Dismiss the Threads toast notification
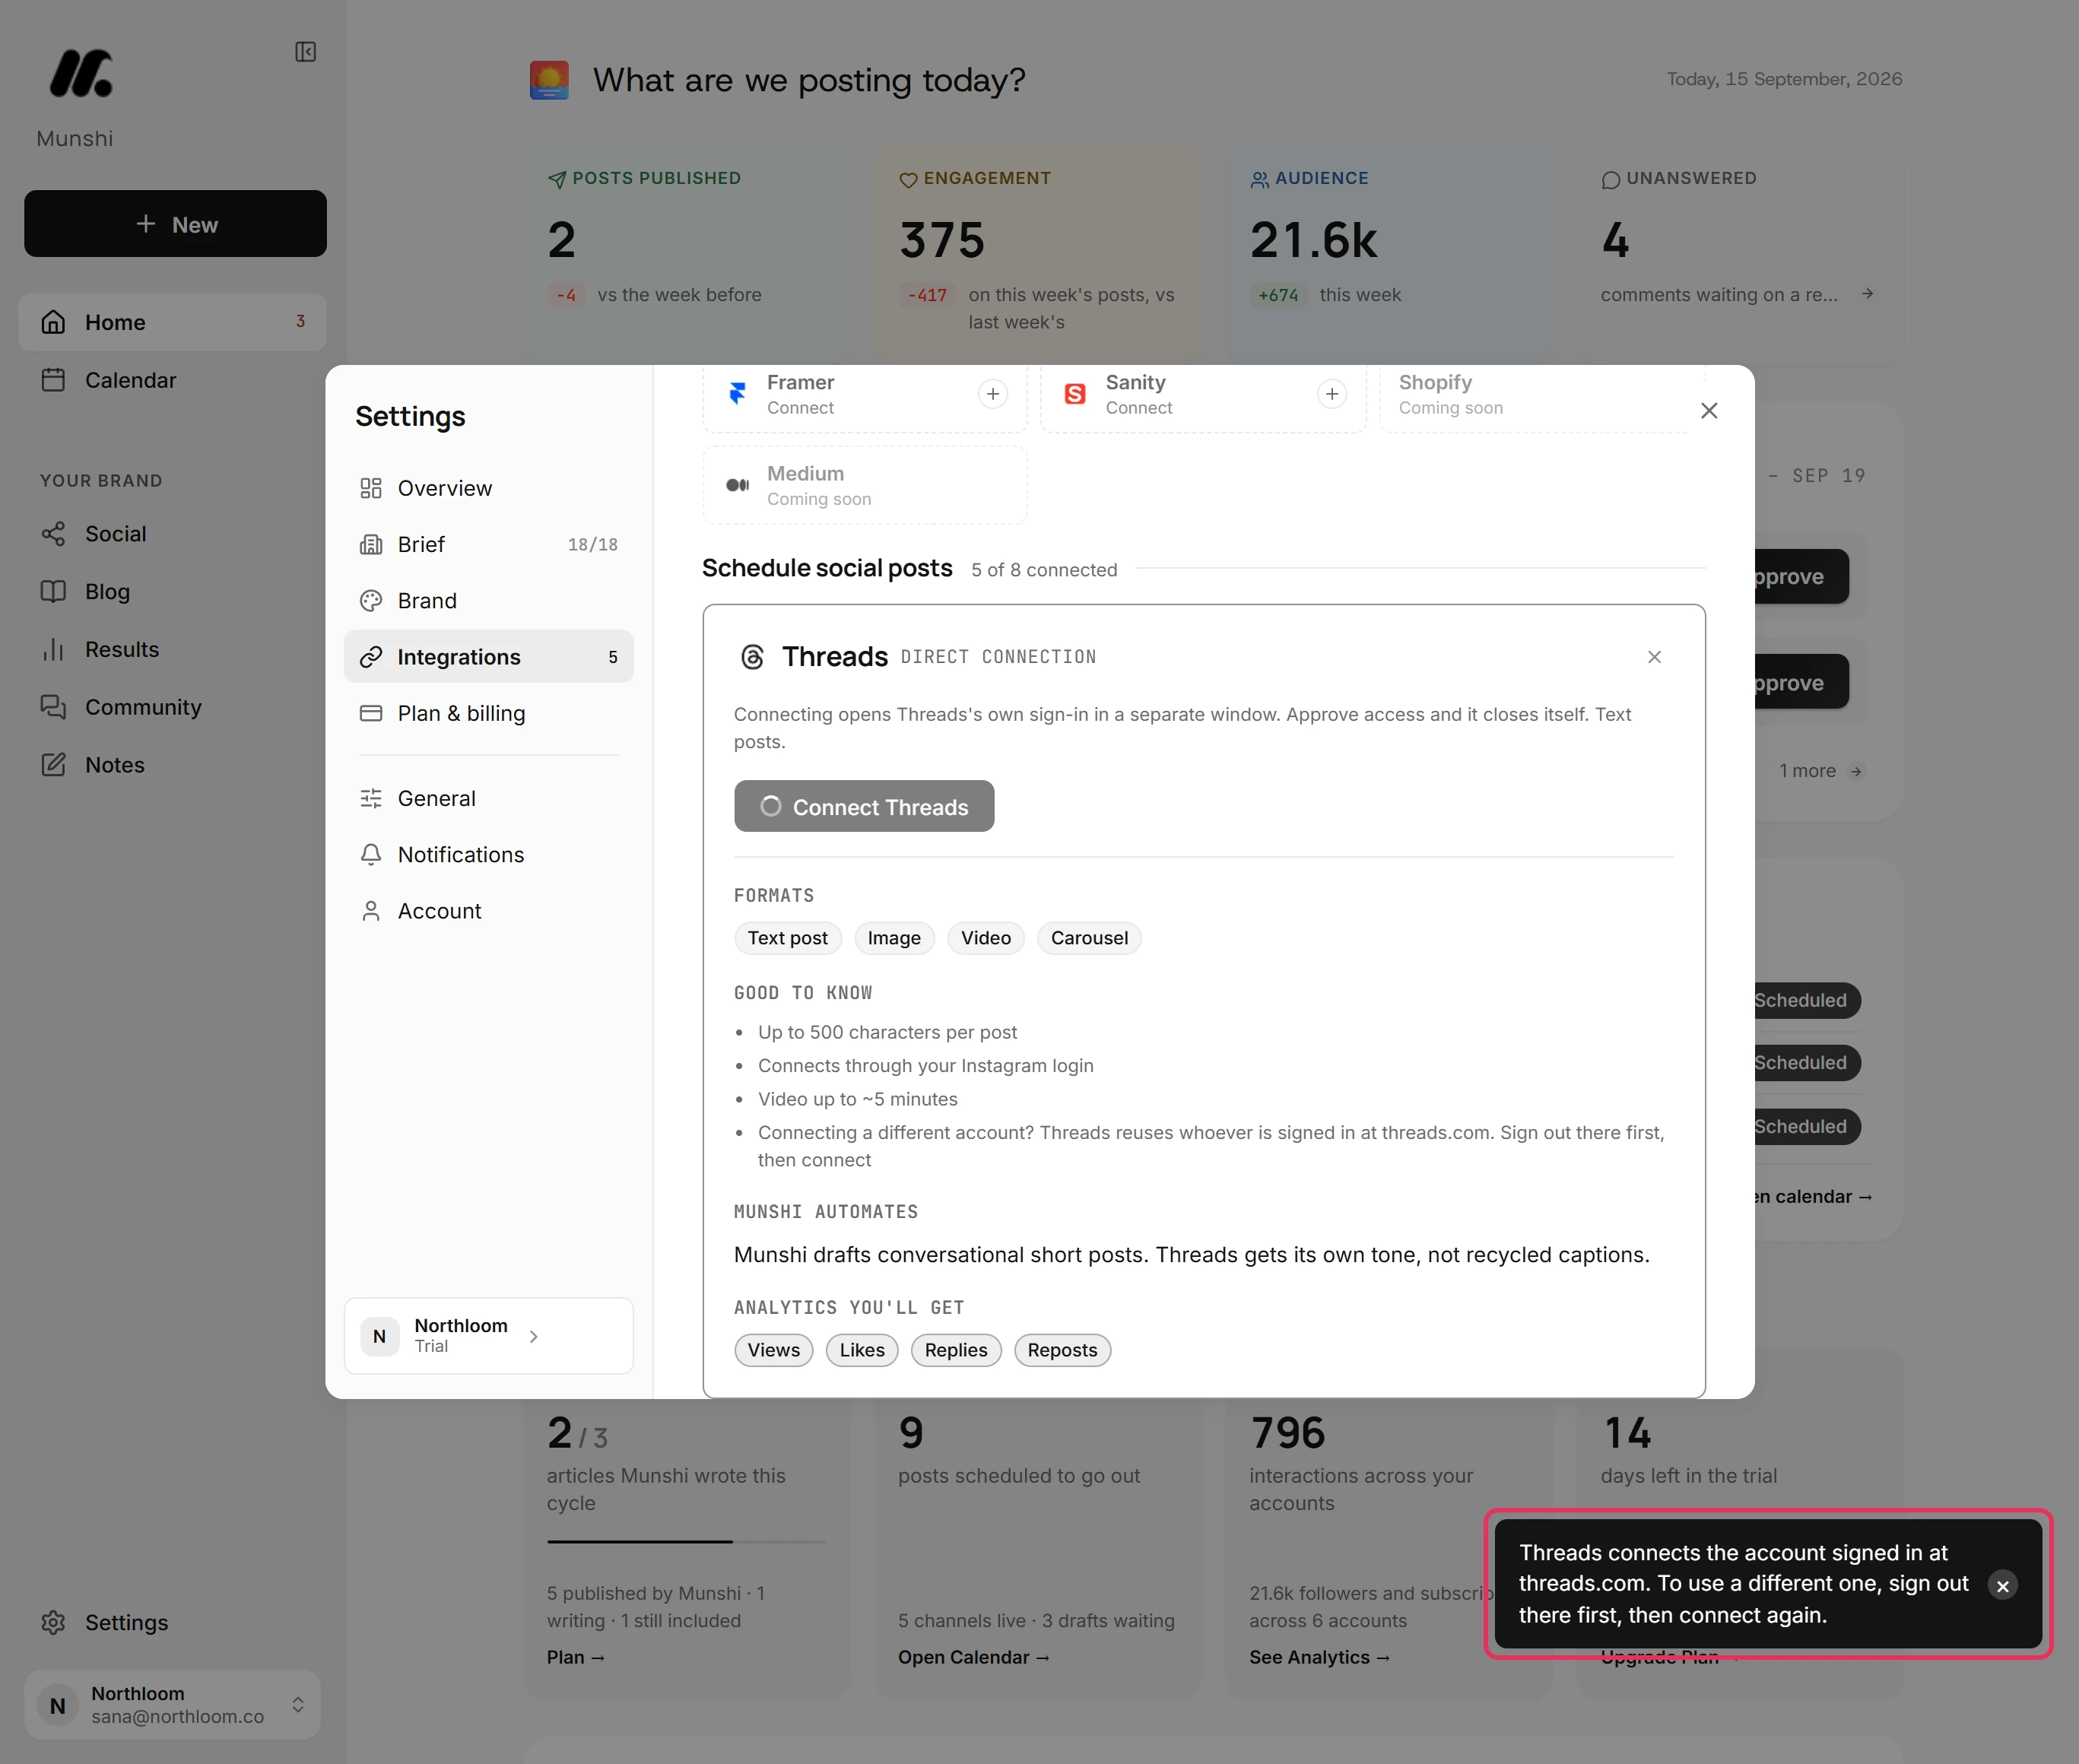2079x1764 pixels. tap(2002, 1586)
